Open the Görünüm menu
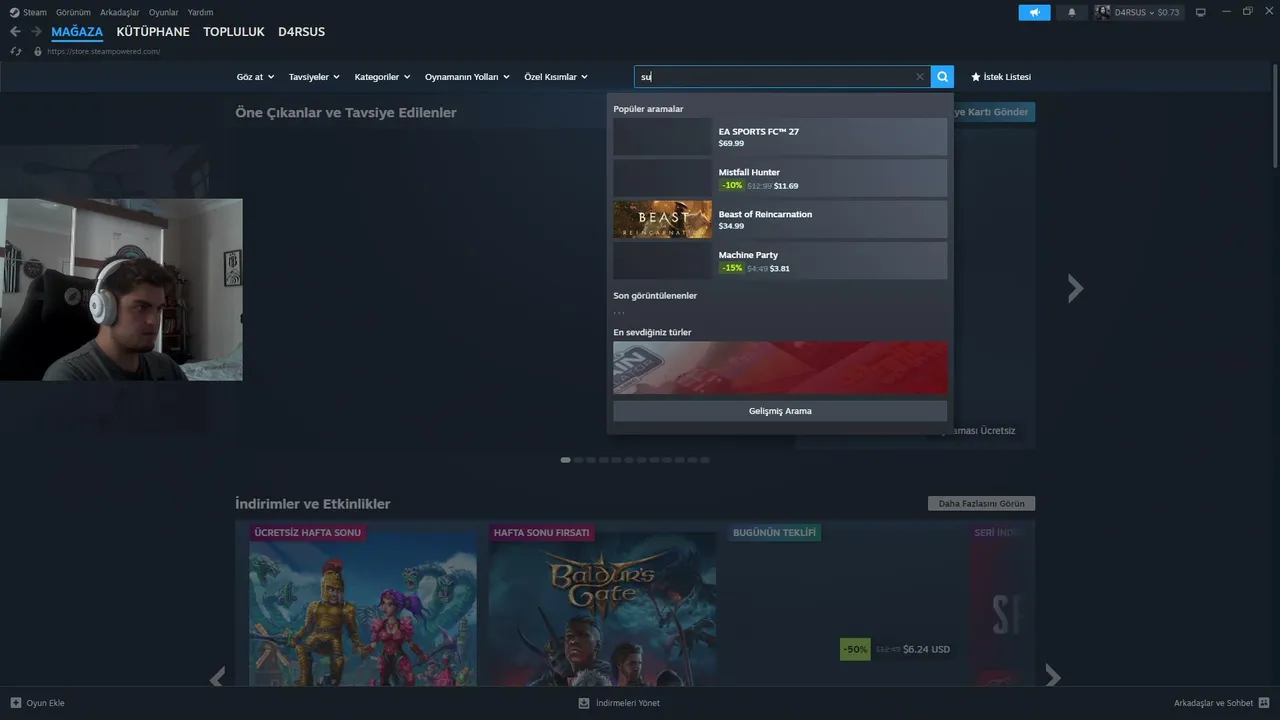Image resolution: width=1280 pixels, height=720 pixels. (73, 12)
